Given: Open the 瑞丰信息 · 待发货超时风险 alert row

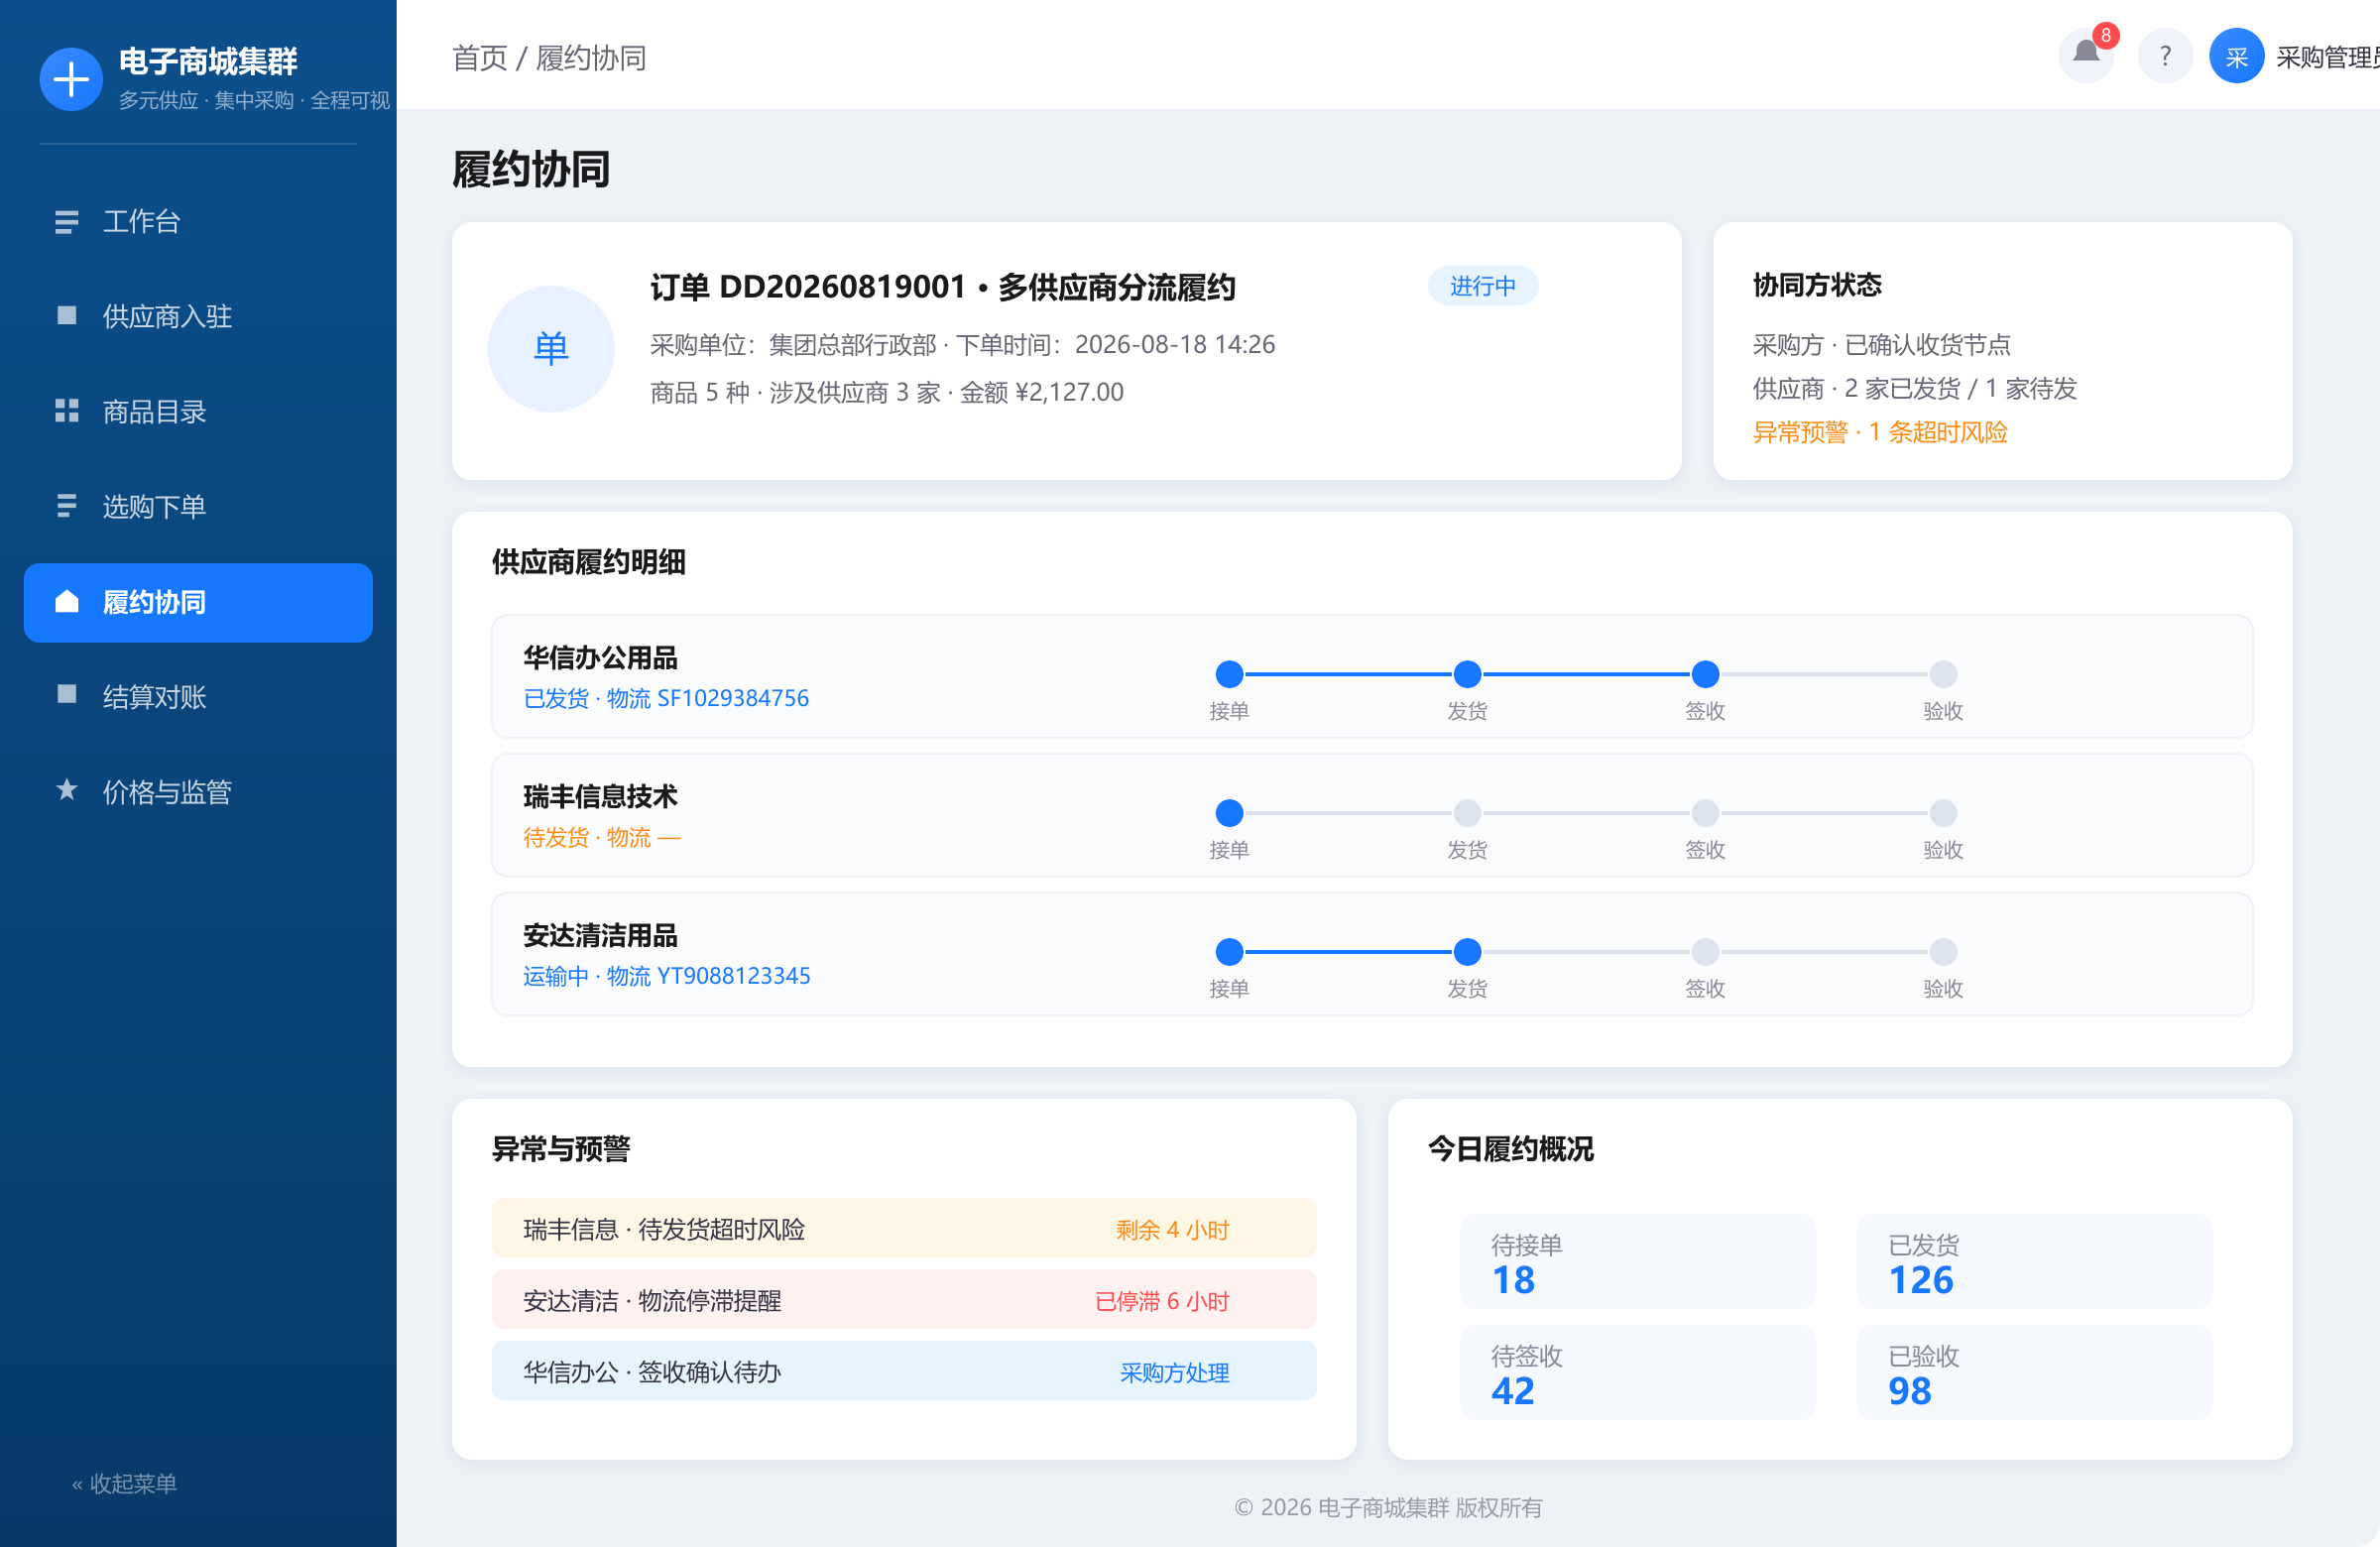Looking at the screenshot, I should click(x=904, y=1228).
